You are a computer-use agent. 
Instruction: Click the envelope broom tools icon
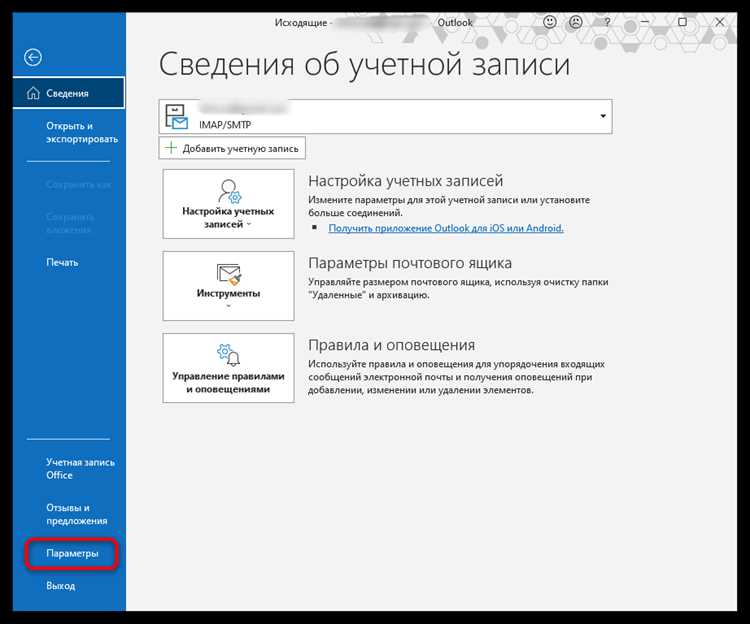(x=229, y=274)
